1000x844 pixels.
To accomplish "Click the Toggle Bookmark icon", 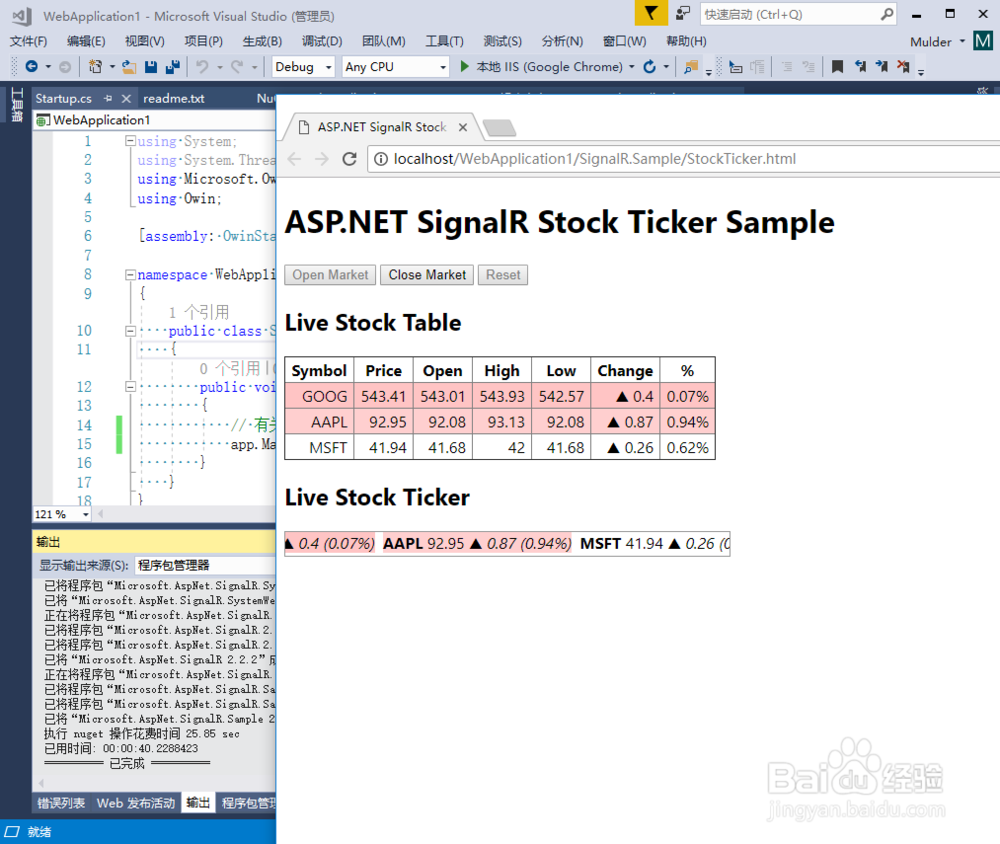I will 837,66.
